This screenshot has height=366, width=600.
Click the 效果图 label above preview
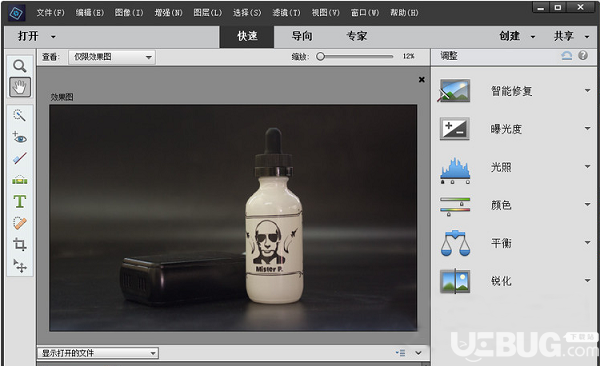62,97
